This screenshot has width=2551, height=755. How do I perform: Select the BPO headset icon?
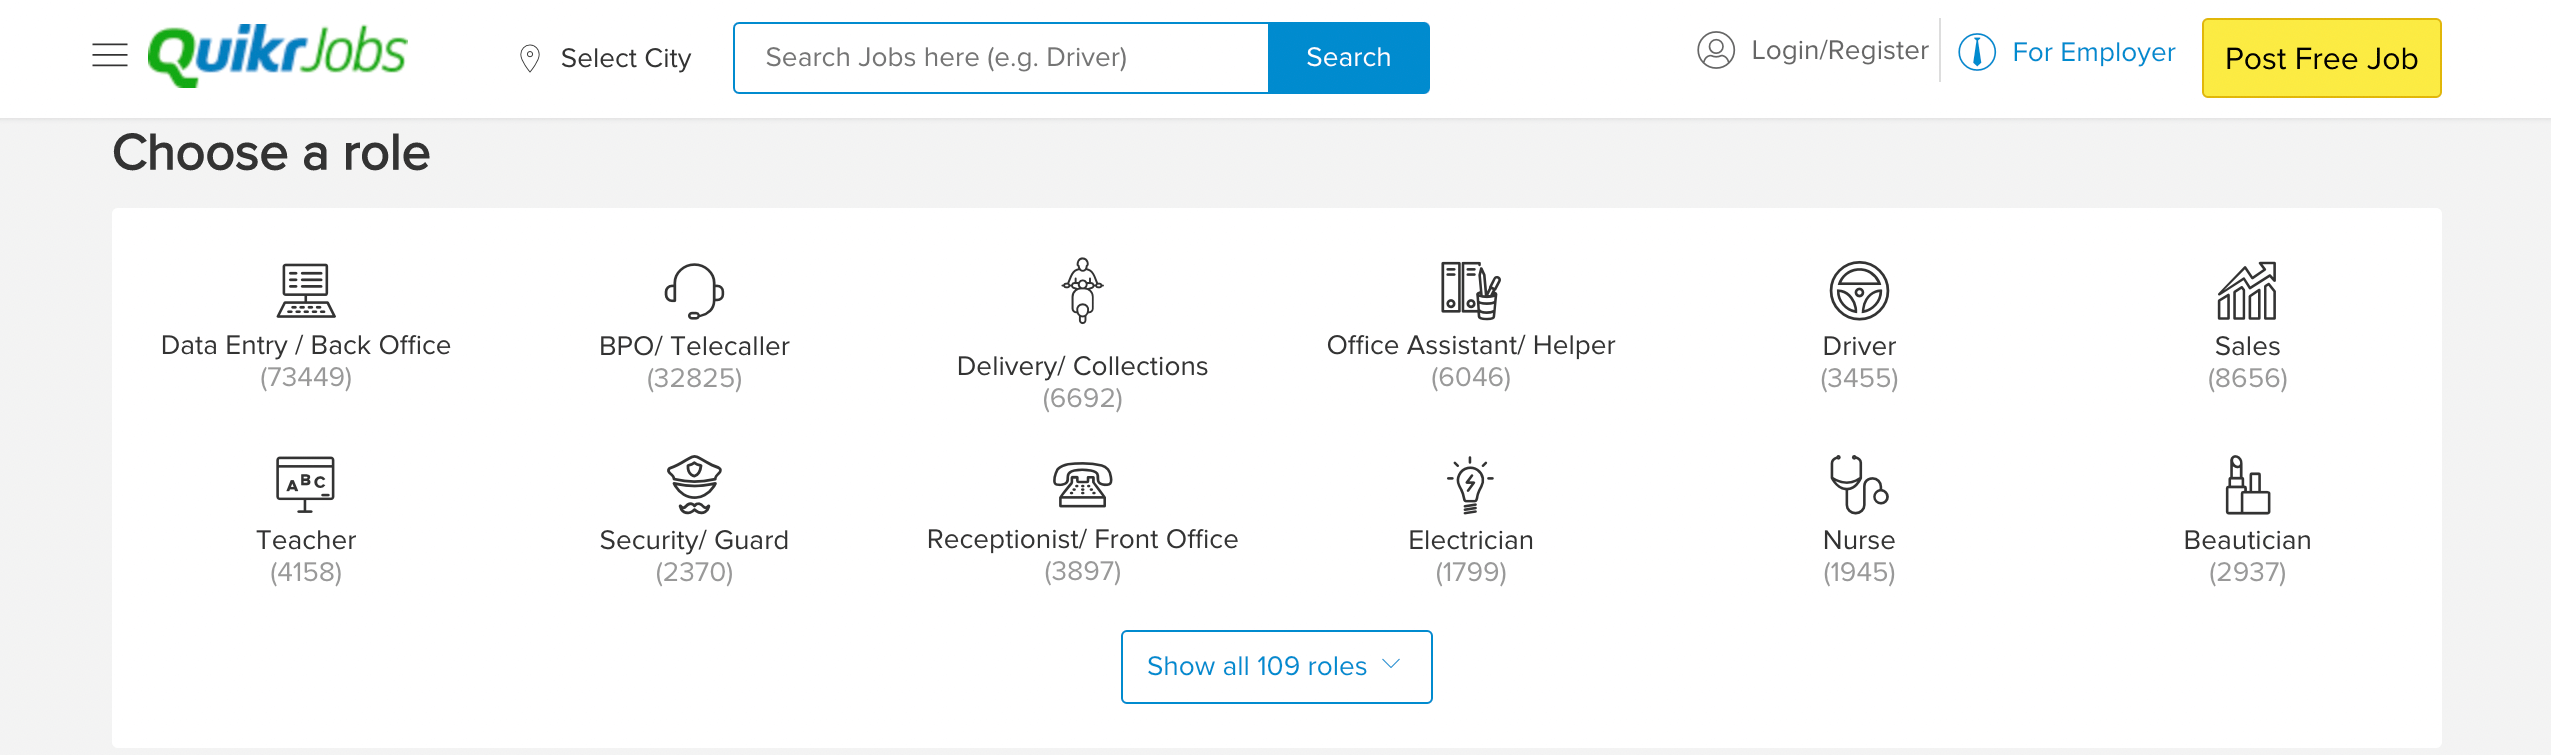coord(694,291)
